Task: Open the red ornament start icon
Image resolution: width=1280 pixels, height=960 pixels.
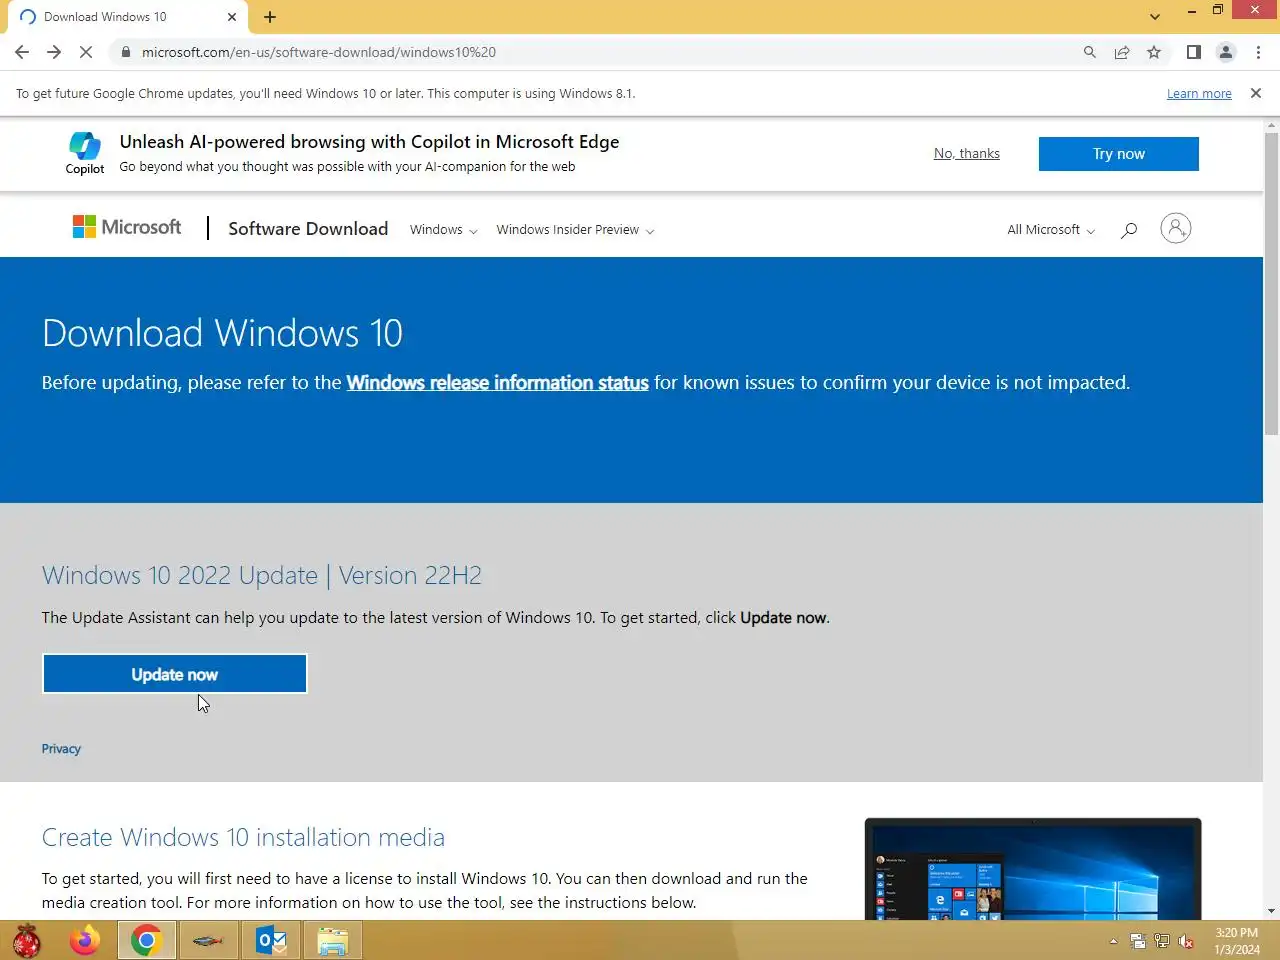Action: [27, 941]
